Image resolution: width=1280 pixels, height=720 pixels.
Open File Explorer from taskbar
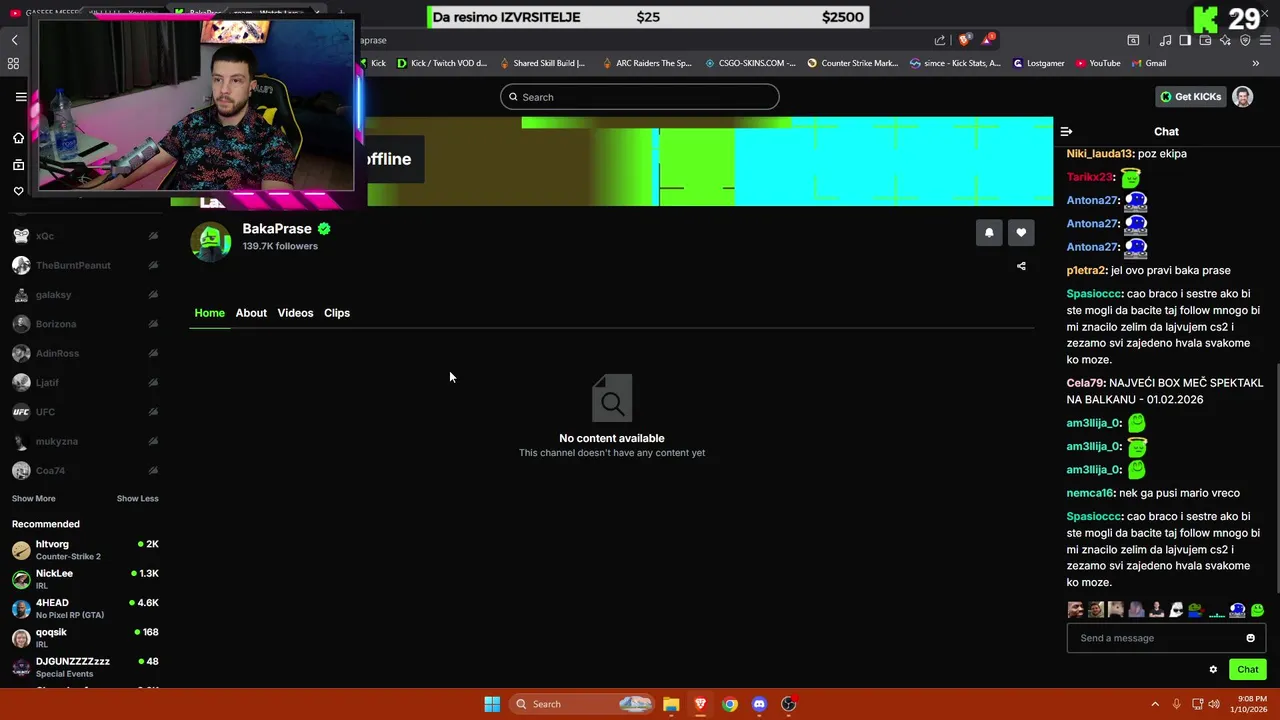click(x=671, y=704)
